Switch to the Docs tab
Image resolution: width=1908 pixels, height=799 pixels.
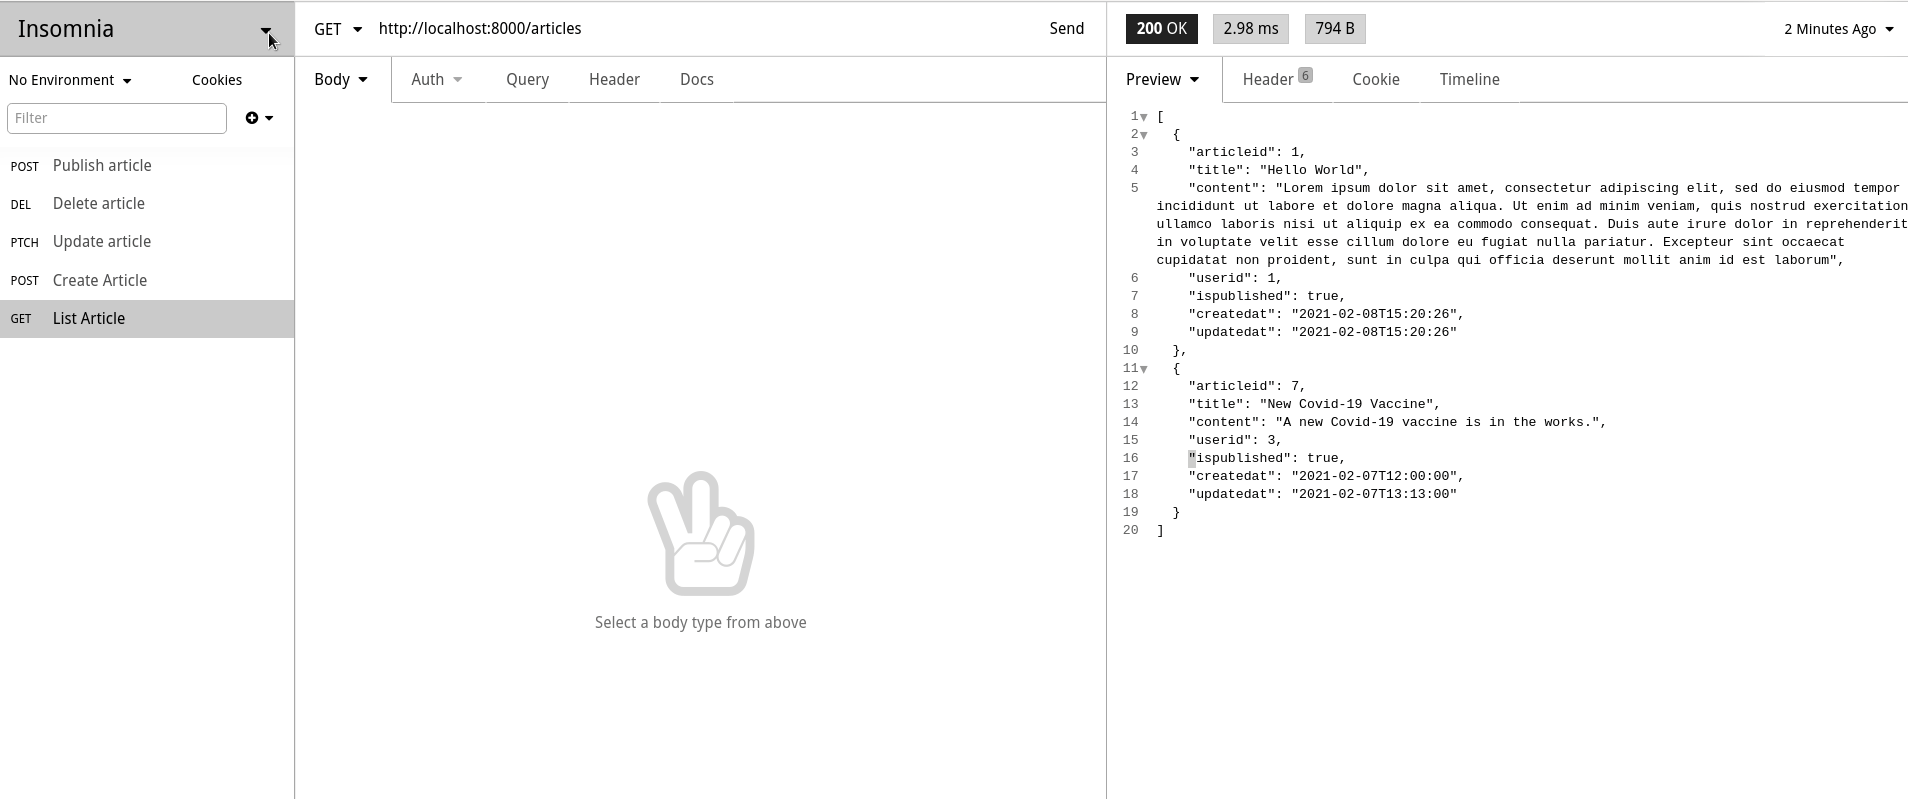click(x=697, y=80)
